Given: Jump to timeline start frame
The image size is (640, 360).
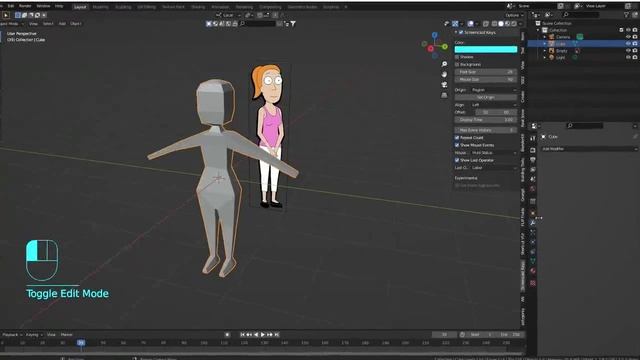Looking at the screenshot, I should tap(242, 334).
